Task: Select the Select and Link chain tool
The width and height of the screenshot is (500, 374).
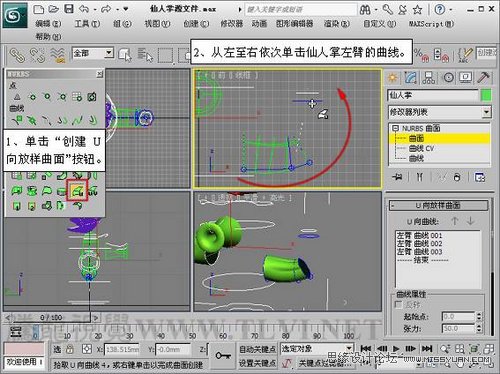Action: (17, 55)
